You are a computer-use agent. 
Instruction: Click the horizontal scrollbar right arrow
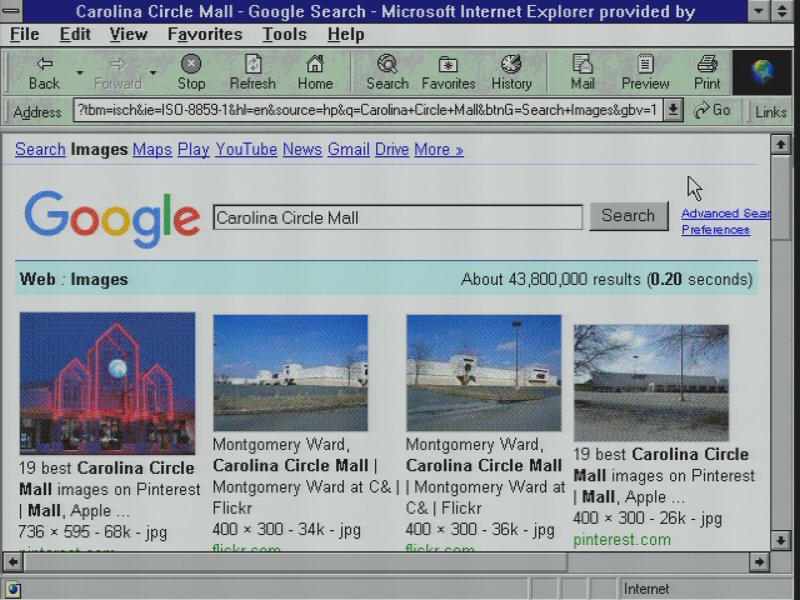click(759, 562)
